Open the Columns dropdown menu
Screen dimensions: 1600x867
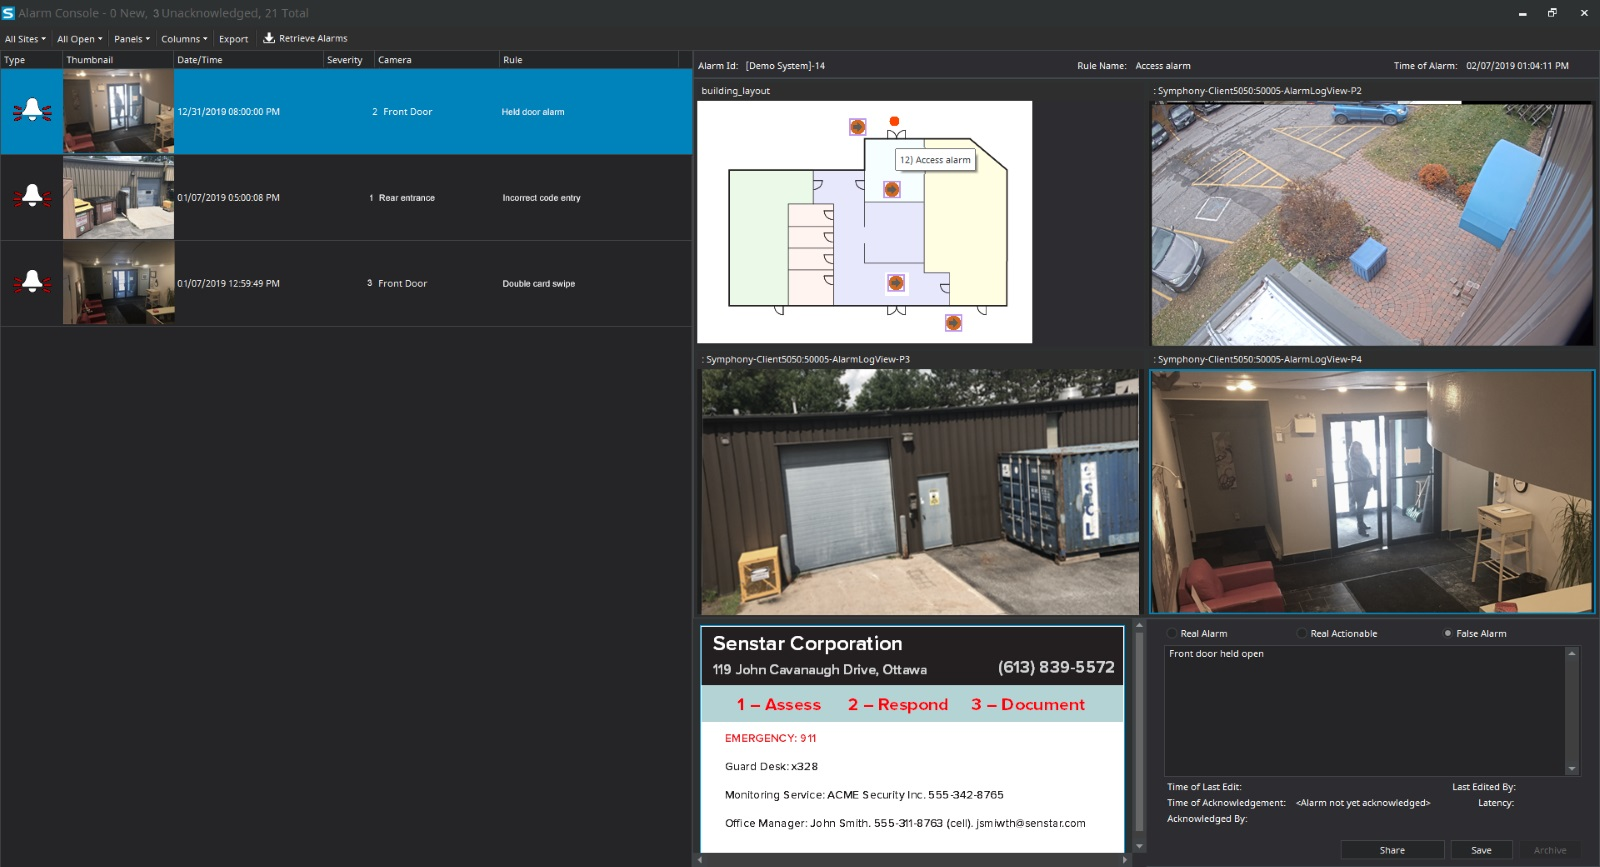184,39
